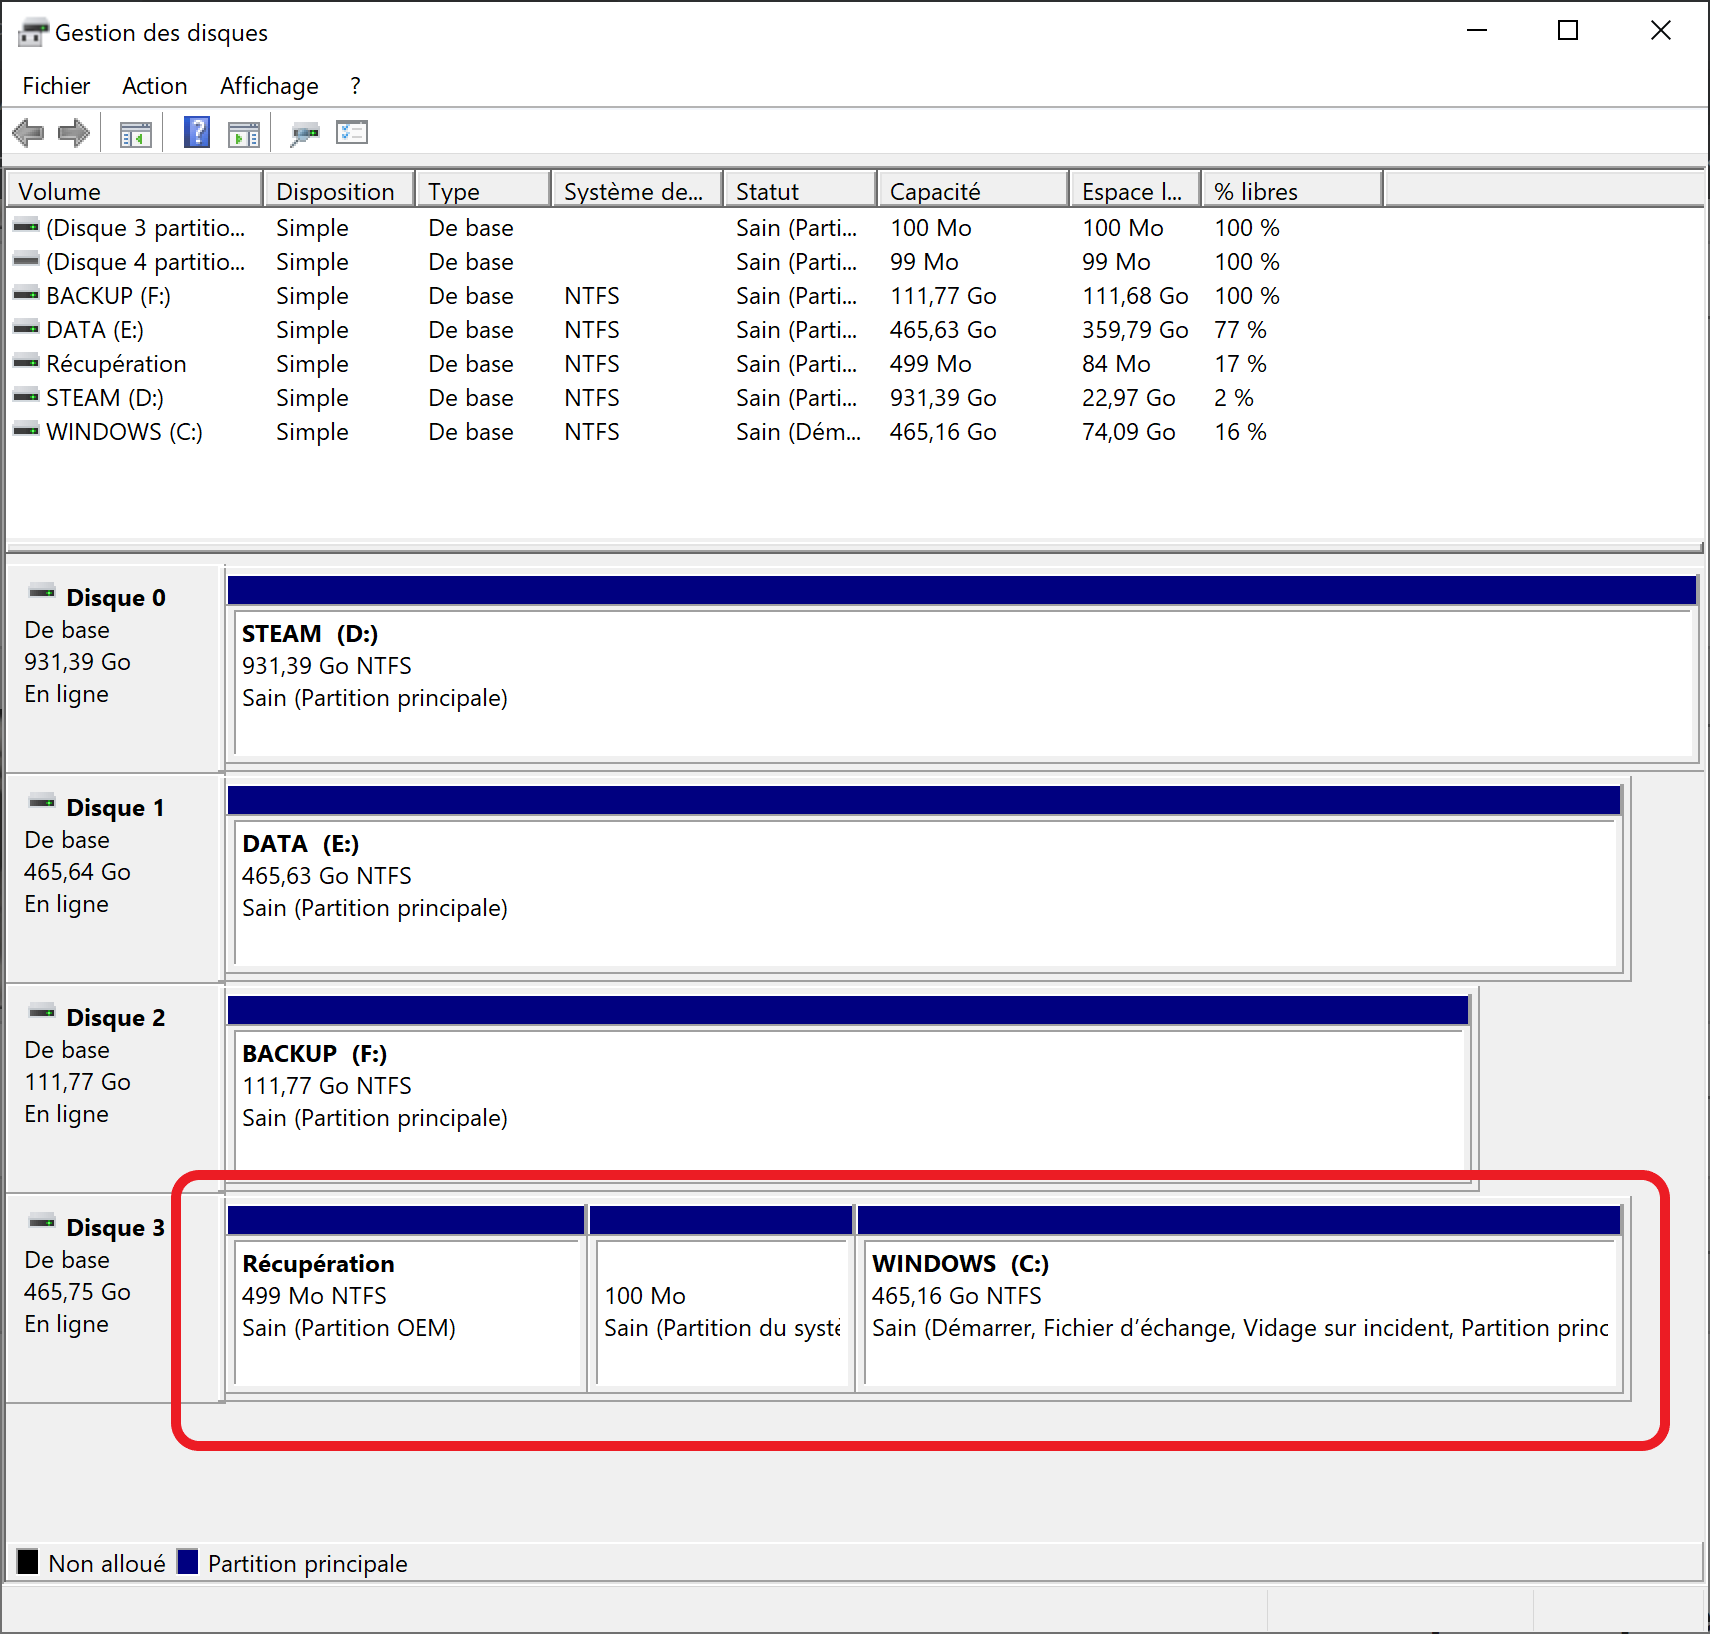Toggle the Action pane toolbar icon
1710x1634 pixels.
coord(243,133)
